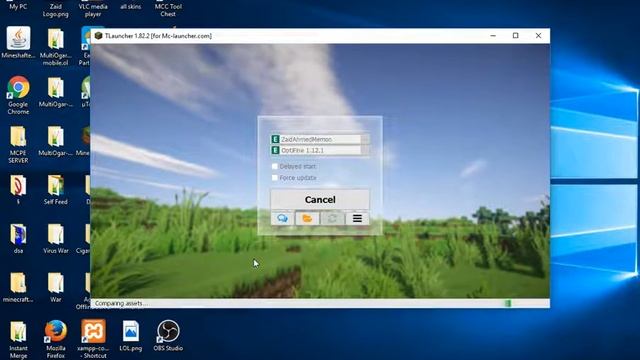Select the Google Chrome desktop shortcut

(18, 95)
